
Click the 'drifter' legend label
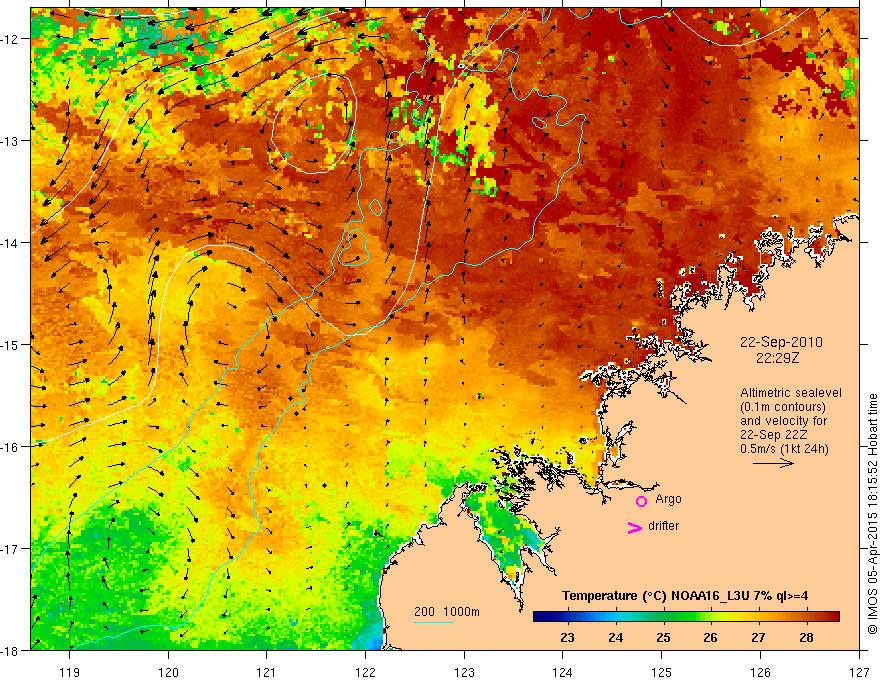pyautogui.click(x=663, y=526)
